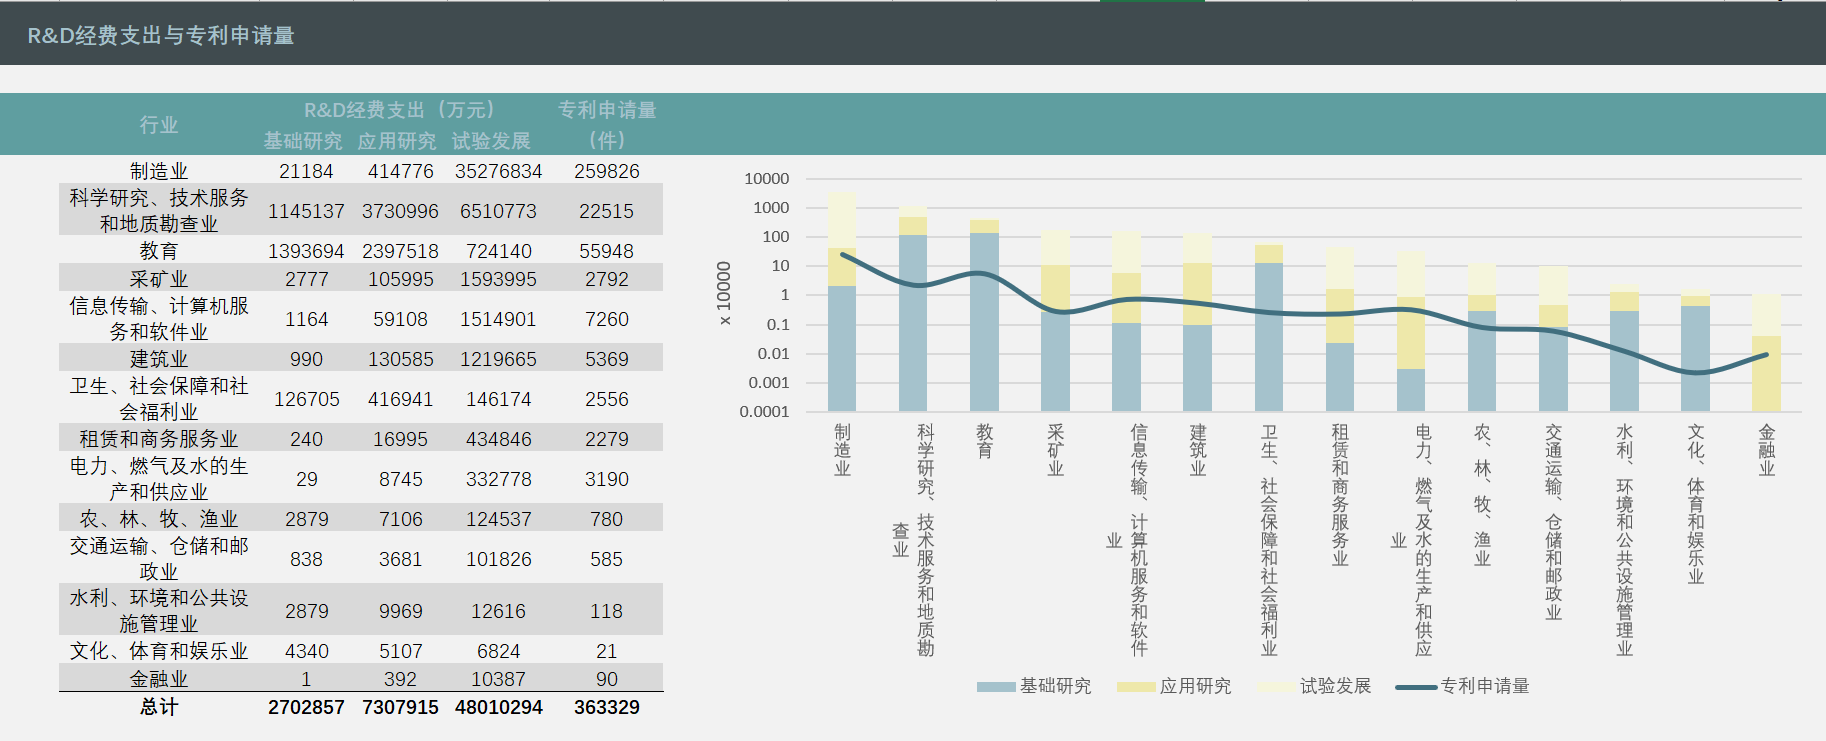The height and width of the screenshot is (741, 1826).
Task: Select cell with value 434846
Action: pyautogui.click(x=499, y=439)
